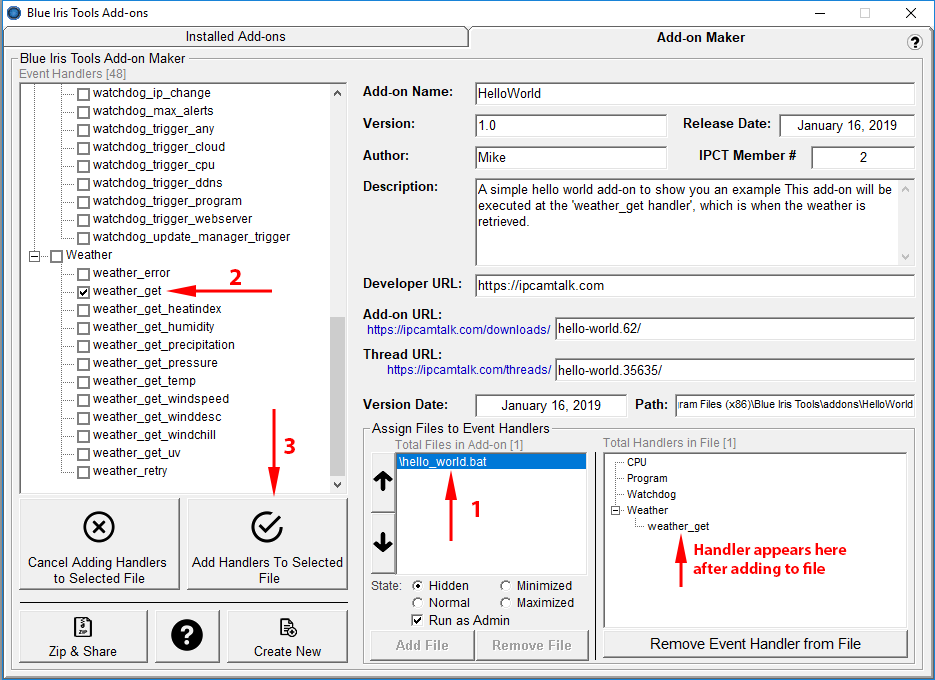This screenshot has width=935, height=680.
Task: Click Description box scroll up arrow
Action: [x=905, y=189]
